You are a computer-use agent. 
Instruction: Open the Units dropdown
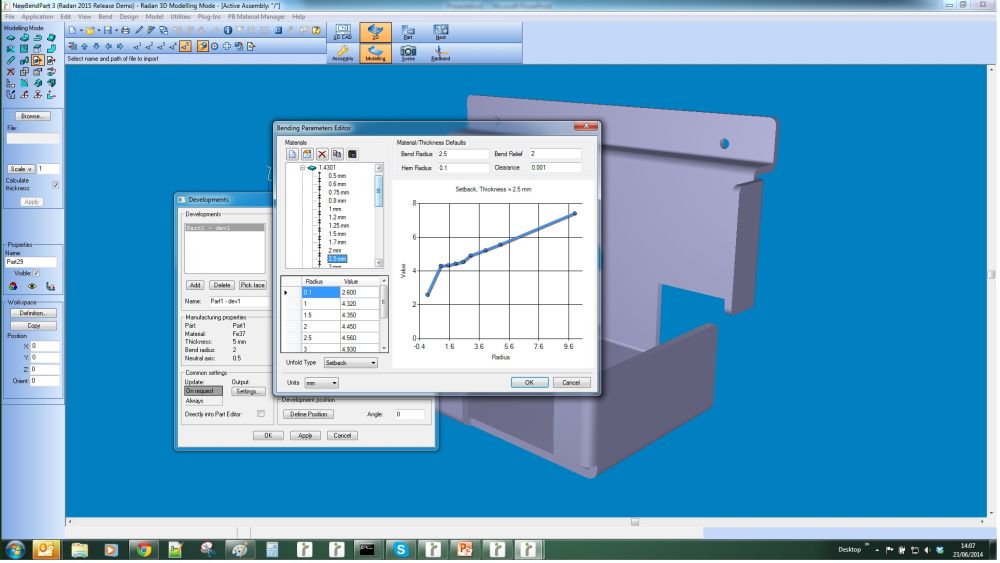pos(321,382)
